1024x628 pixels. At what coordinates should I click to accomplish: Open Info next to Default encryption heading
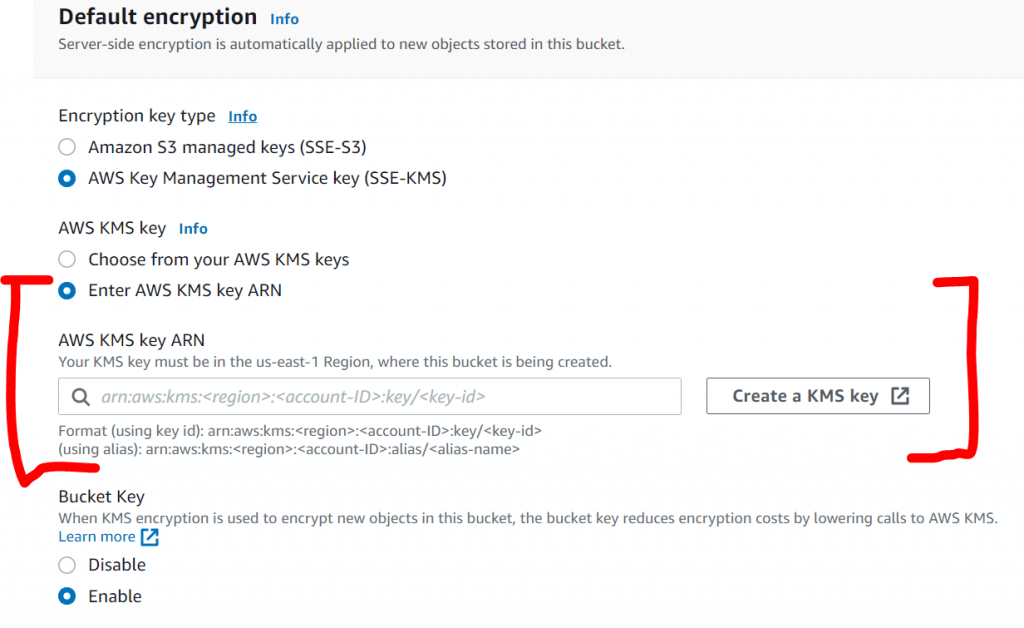[x=284, y=18]
